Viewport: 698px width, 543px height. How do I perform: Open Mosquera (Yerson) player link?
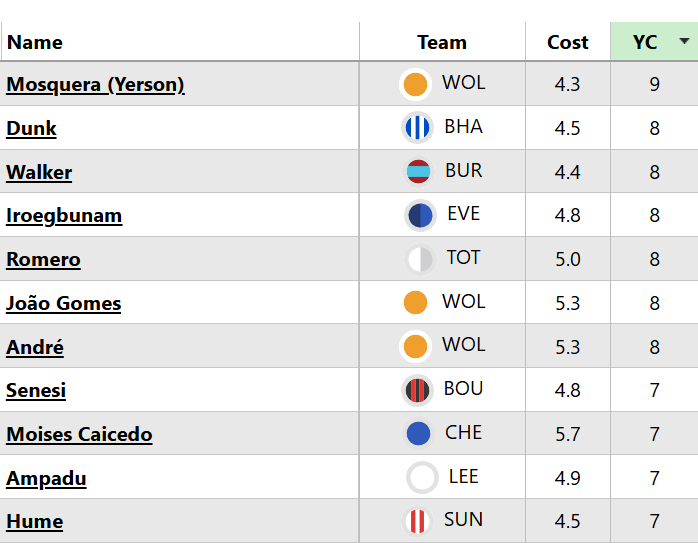tap(95, 84)
